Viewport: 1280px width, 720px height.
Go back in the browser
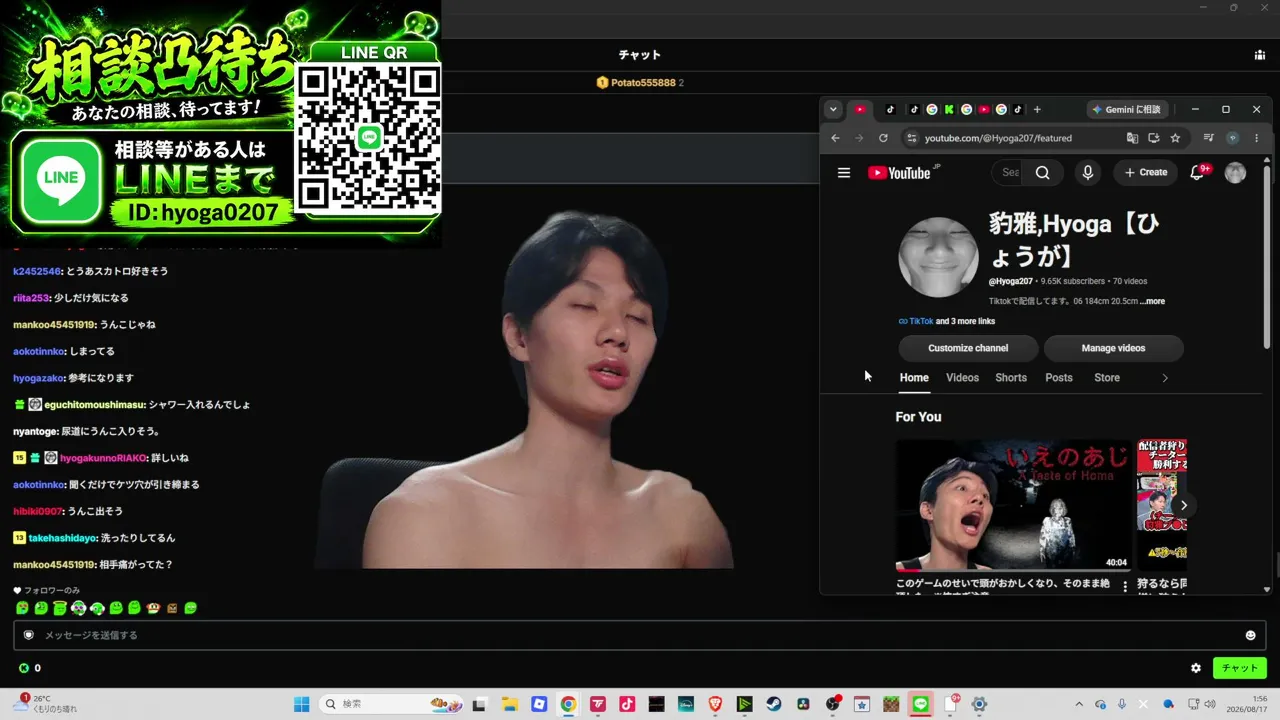[835, 138]
